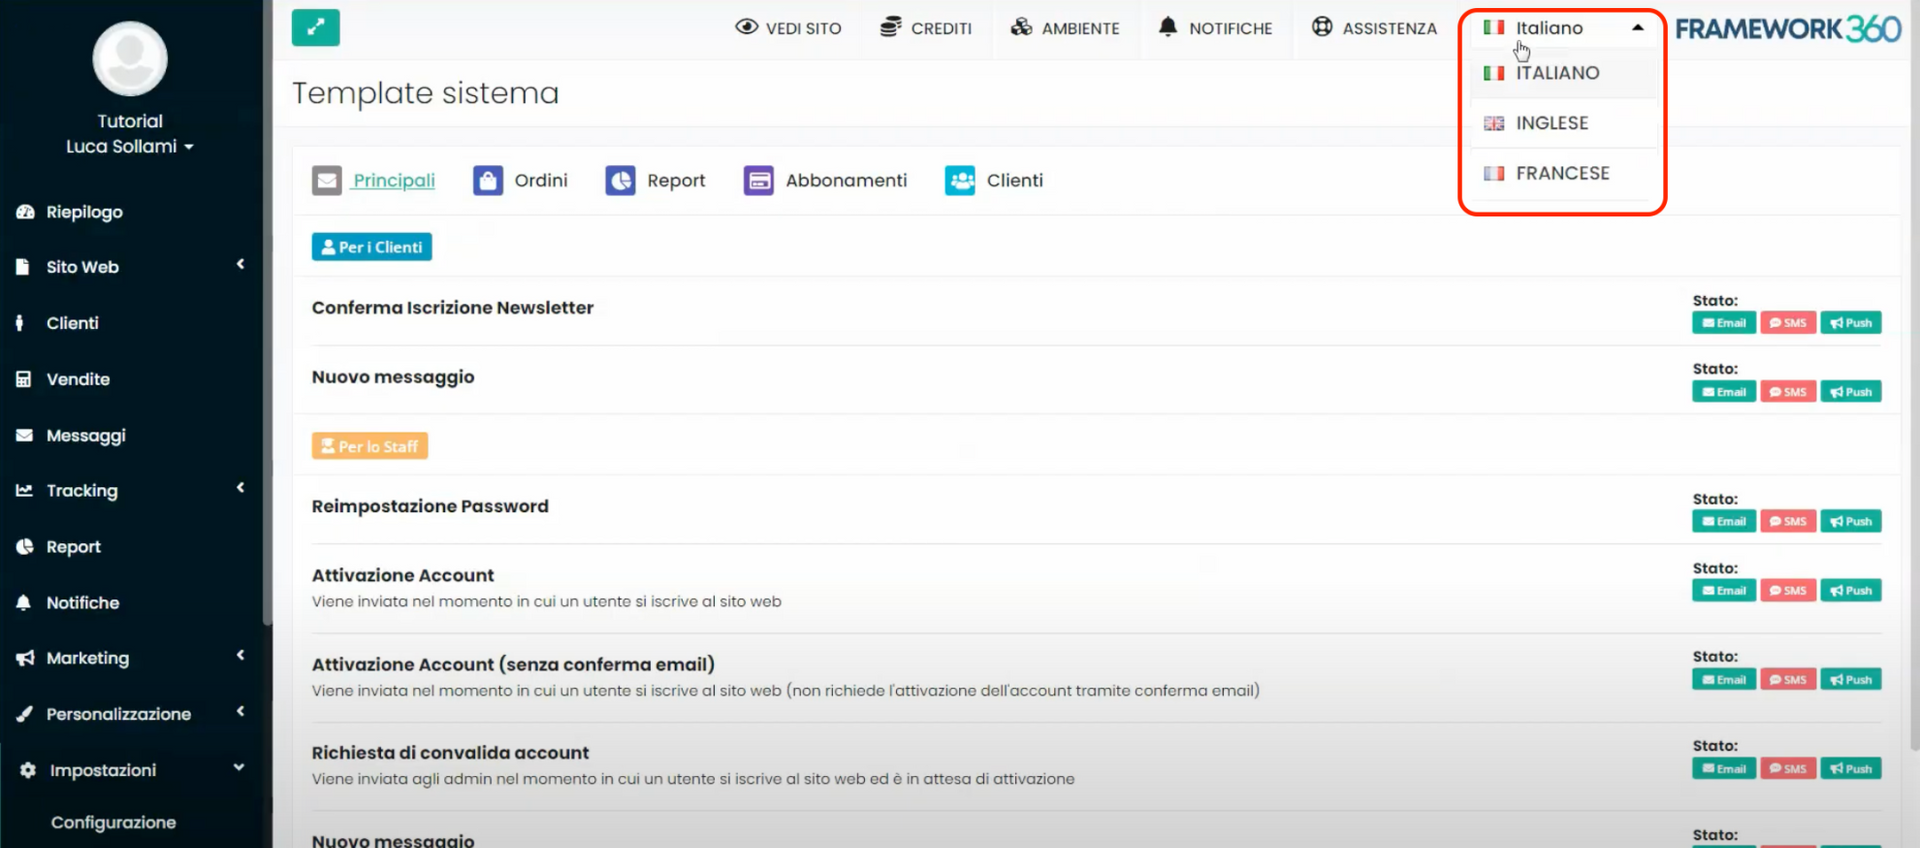
Task: Click the Marketing megaphone icon in sidebar
Action: (x=25, y=658)
